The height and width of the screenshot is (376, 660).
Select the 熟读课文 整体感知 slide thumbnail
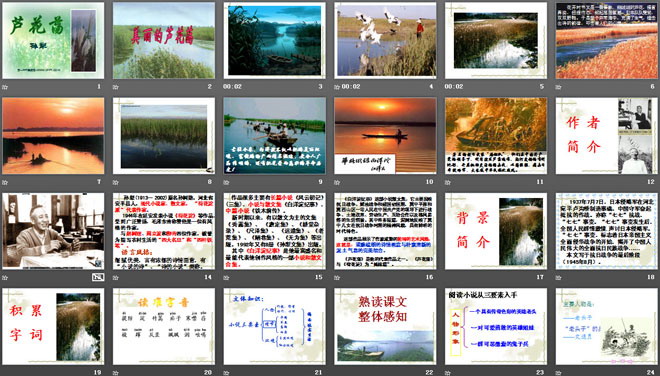(x=385, y=326)
